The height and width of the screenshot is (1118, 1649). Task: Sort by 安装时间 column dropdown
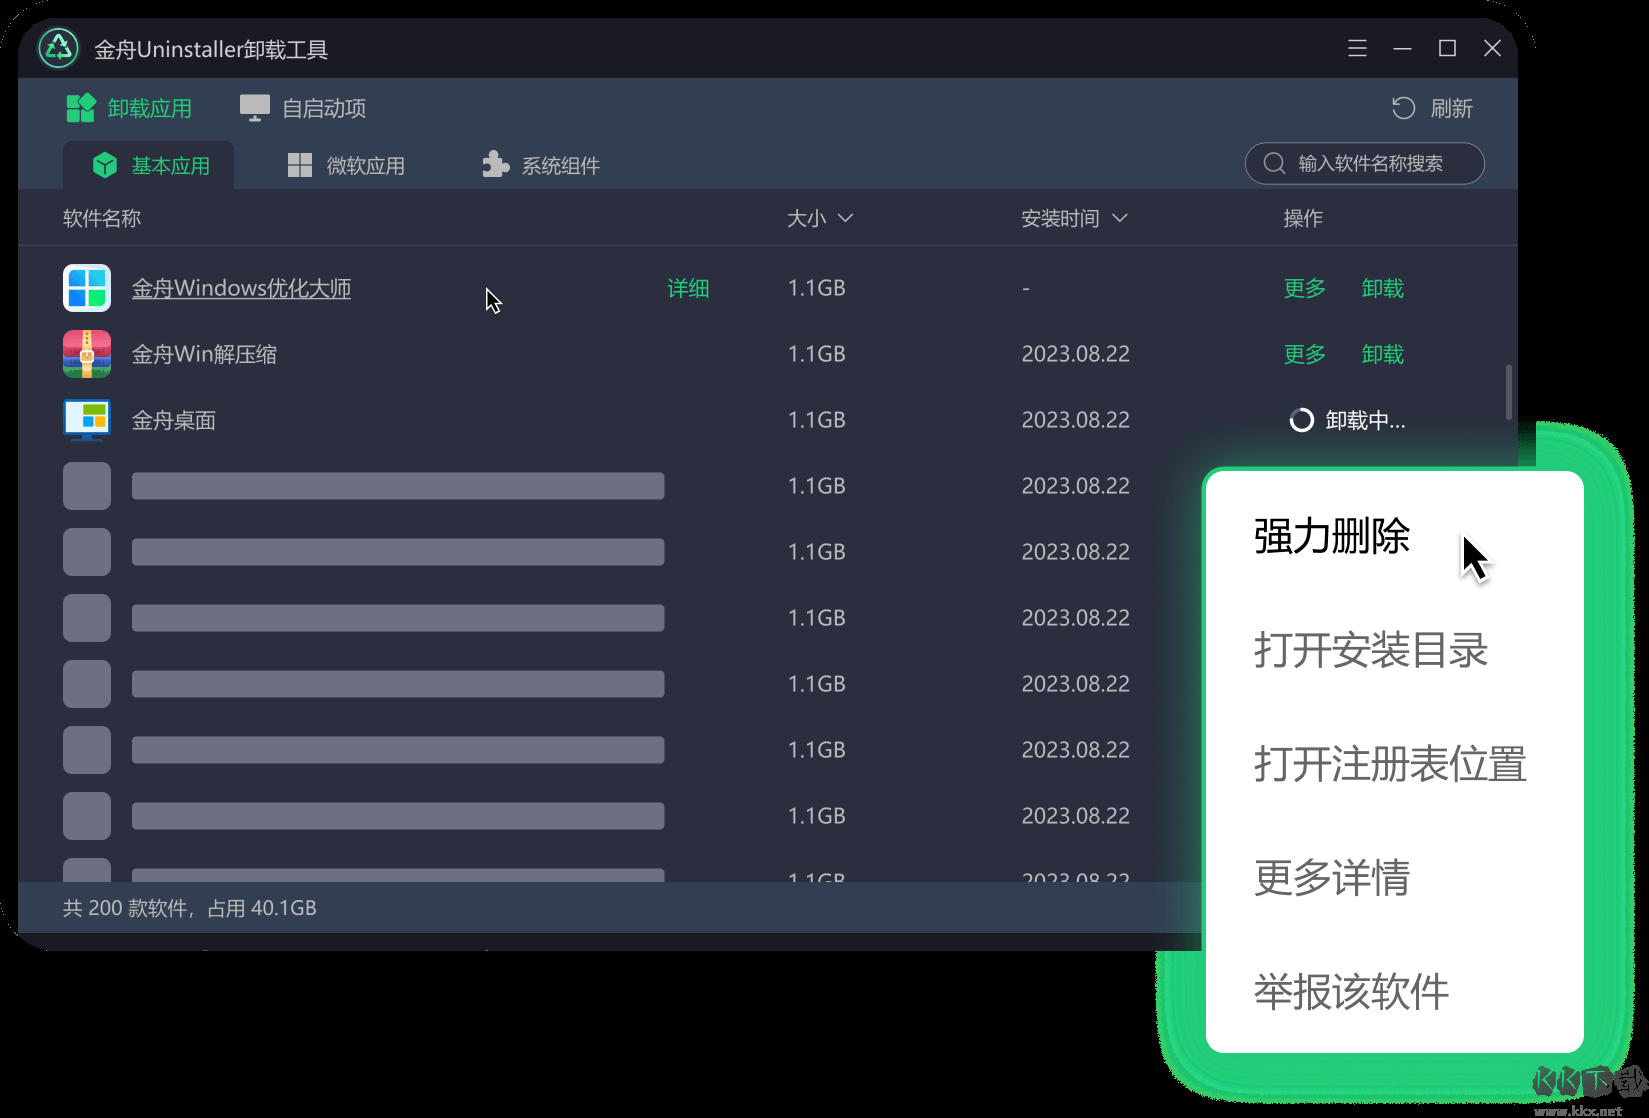1074,218
